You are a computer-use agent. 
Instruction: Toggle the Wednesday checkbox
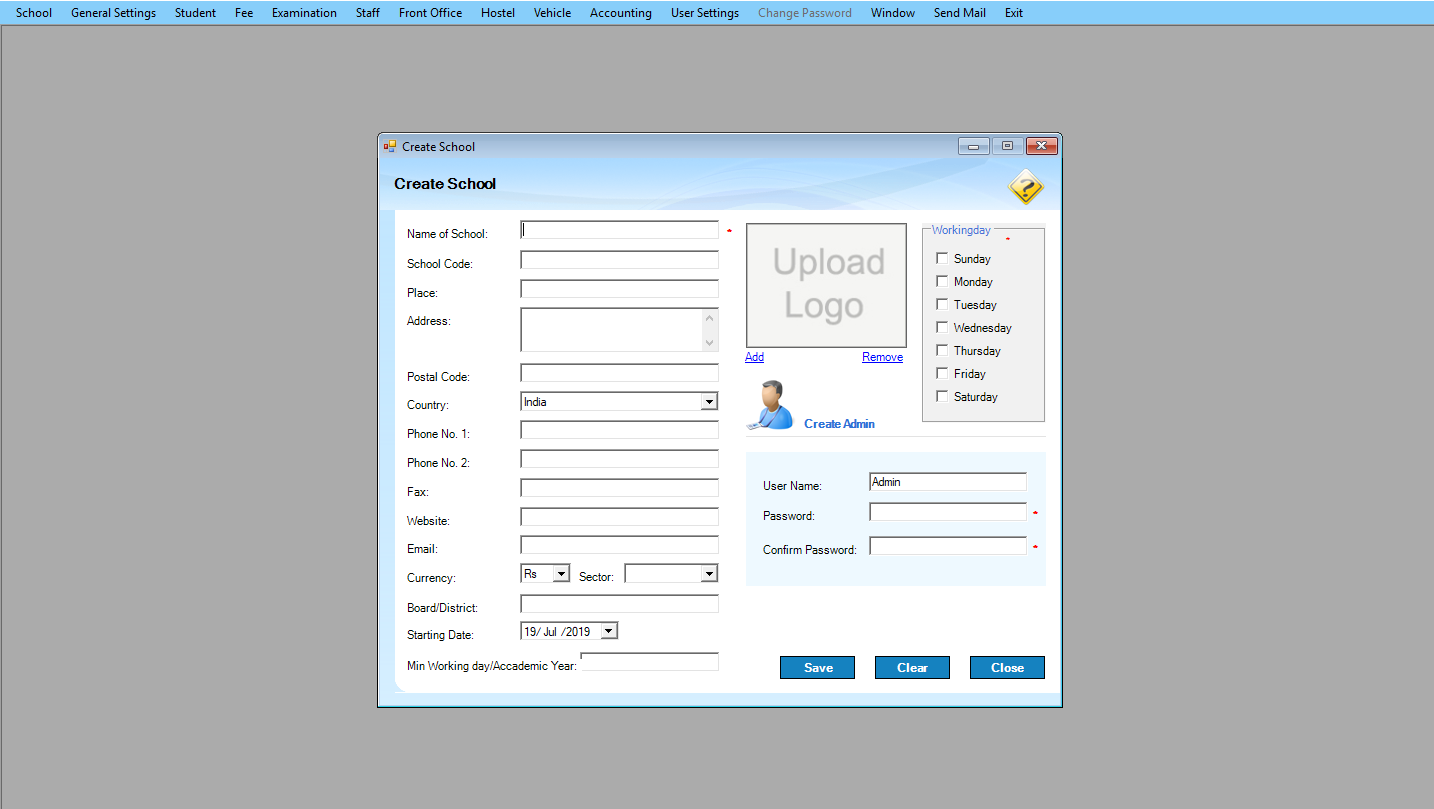(942, 327)
